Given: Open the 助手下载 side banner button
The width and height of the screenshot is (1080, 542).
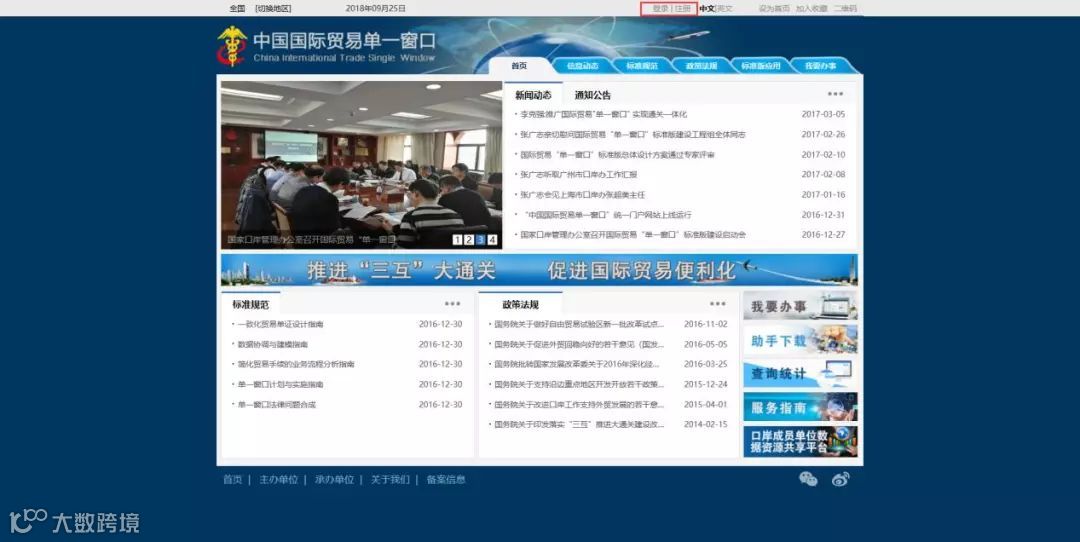Looking at the screenshot, I should (x=800, y=340).
